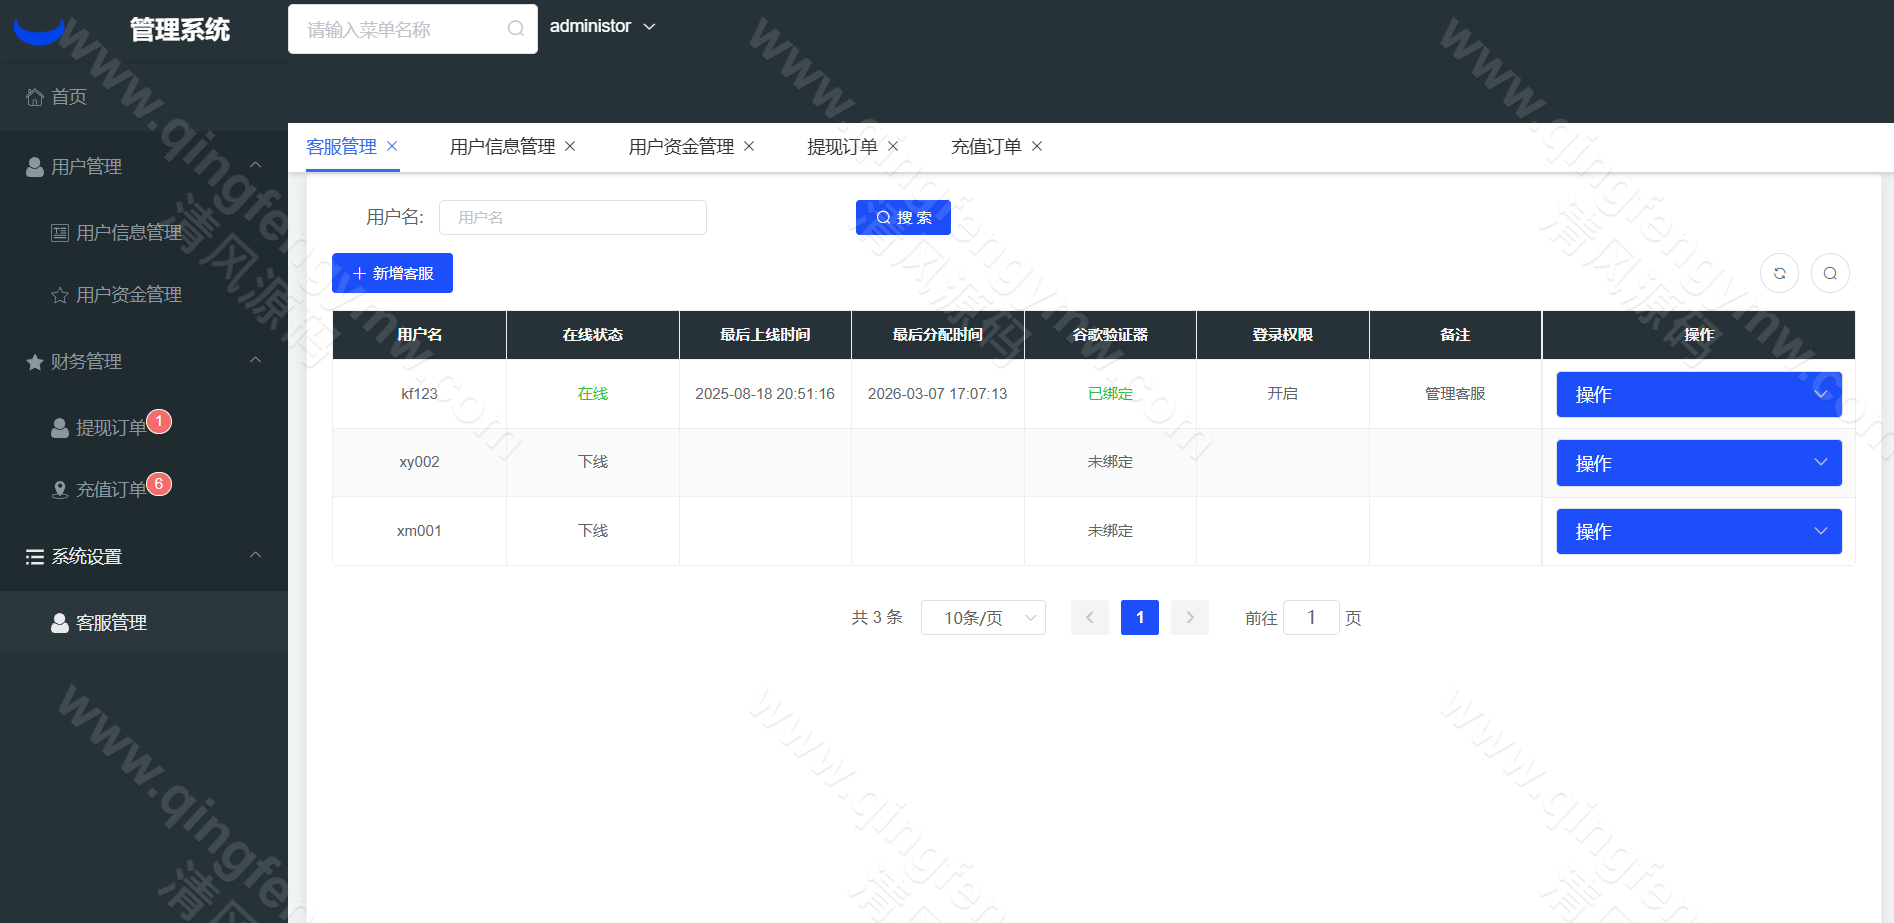Go to the next page arrow
This screenshot has height=923, width=1894.
tap(1190, 618)
